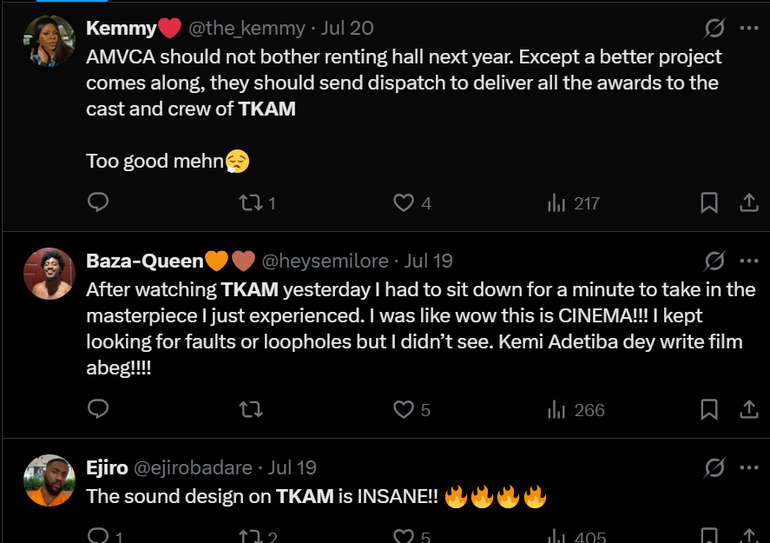770x543 pixels.
Task: Like Baza-Queen's tweet with 5 likes
Action: pyautogui.click(x=403, y=409)
